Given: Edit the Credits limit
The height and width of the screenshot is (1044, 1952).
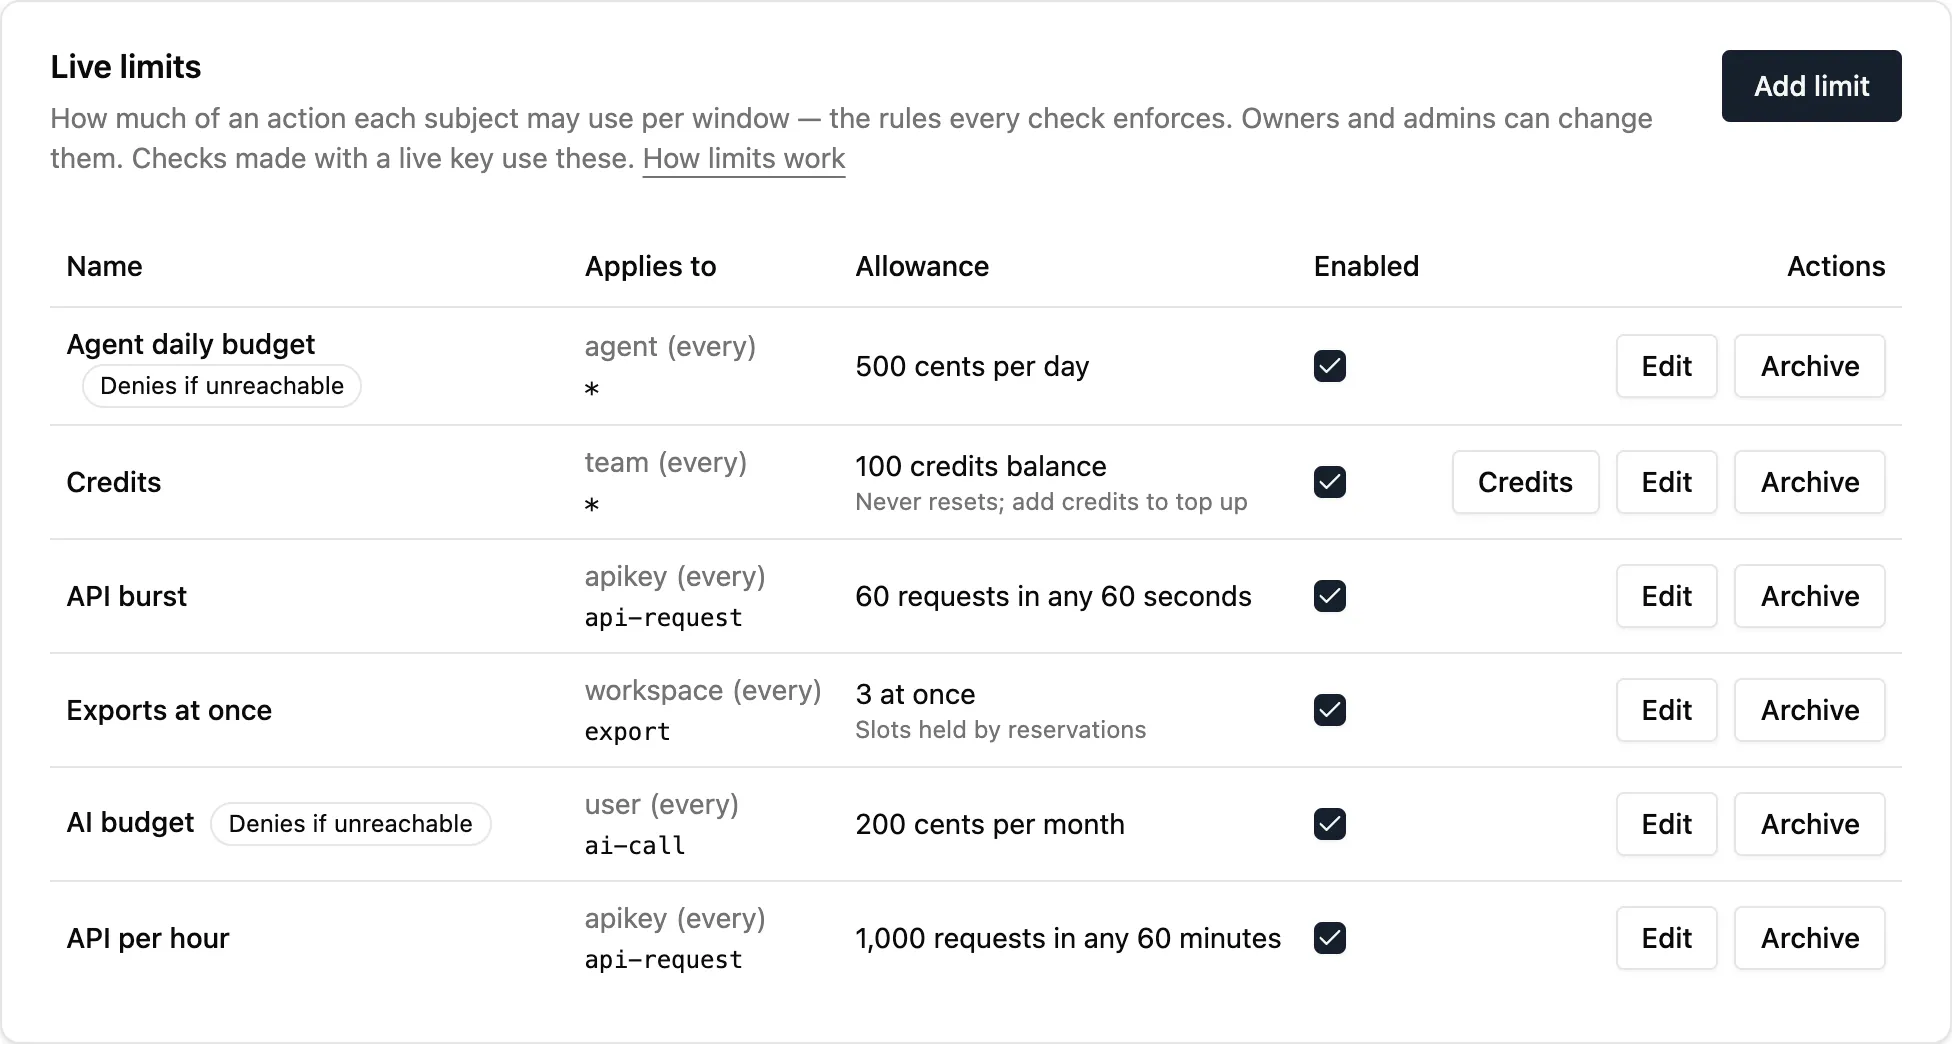Looking at the screenshot, I should pos(1667,482).
